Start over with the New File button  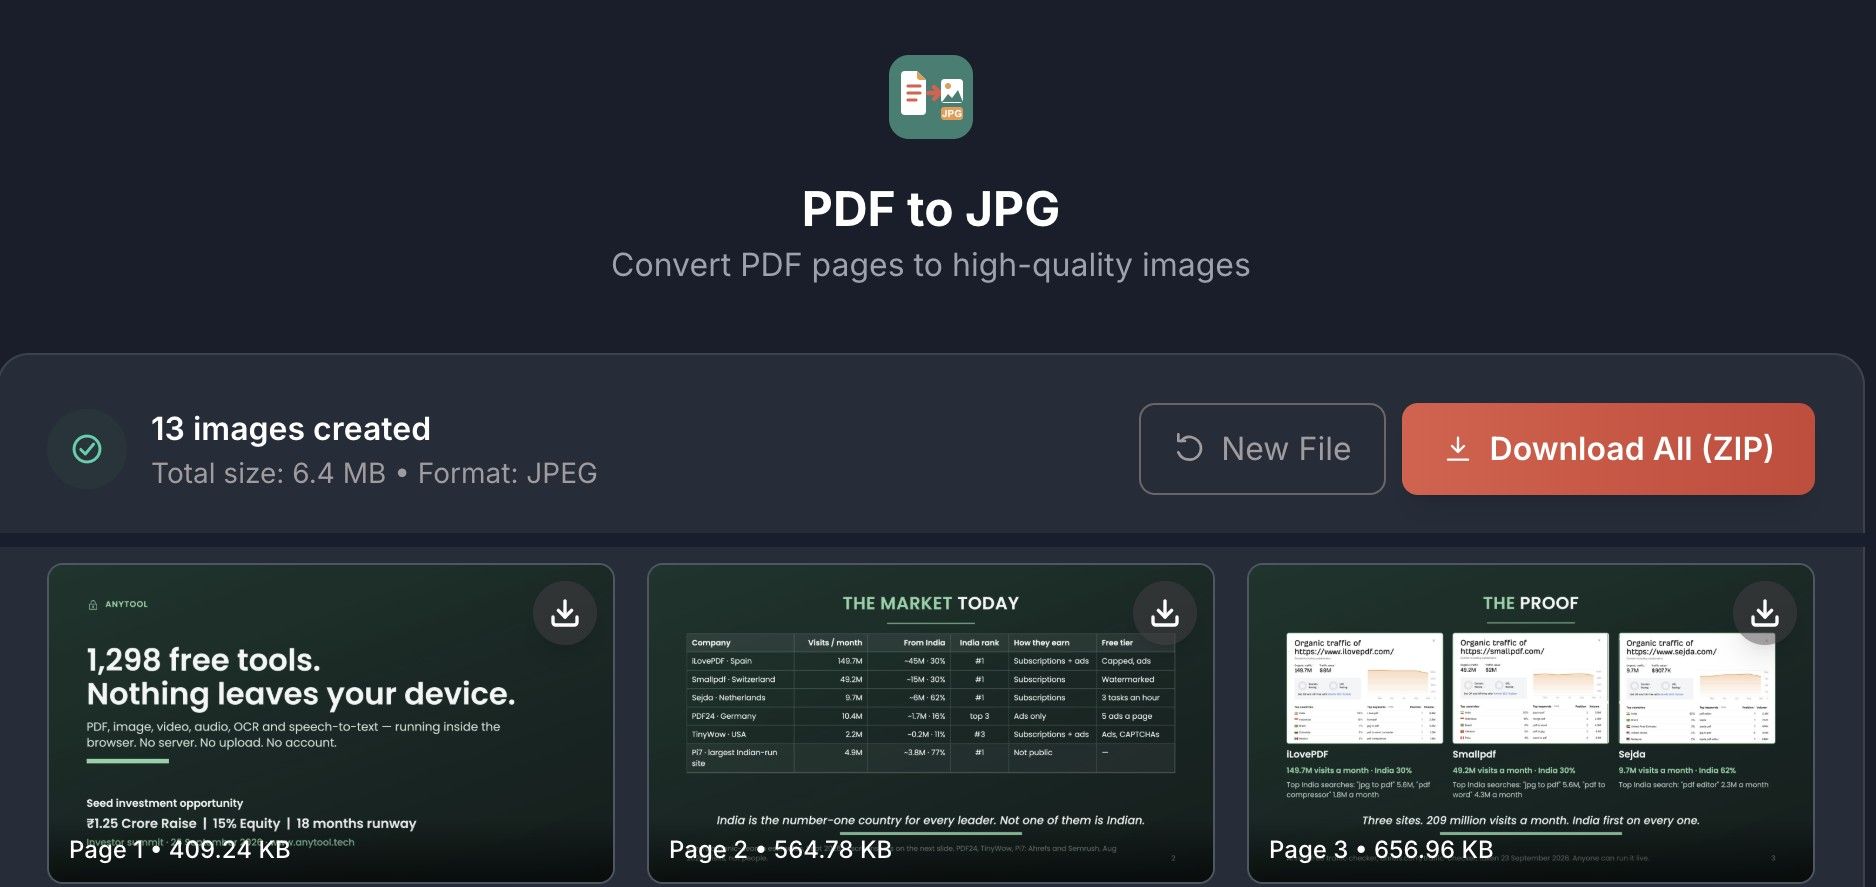click(1262, 449)
